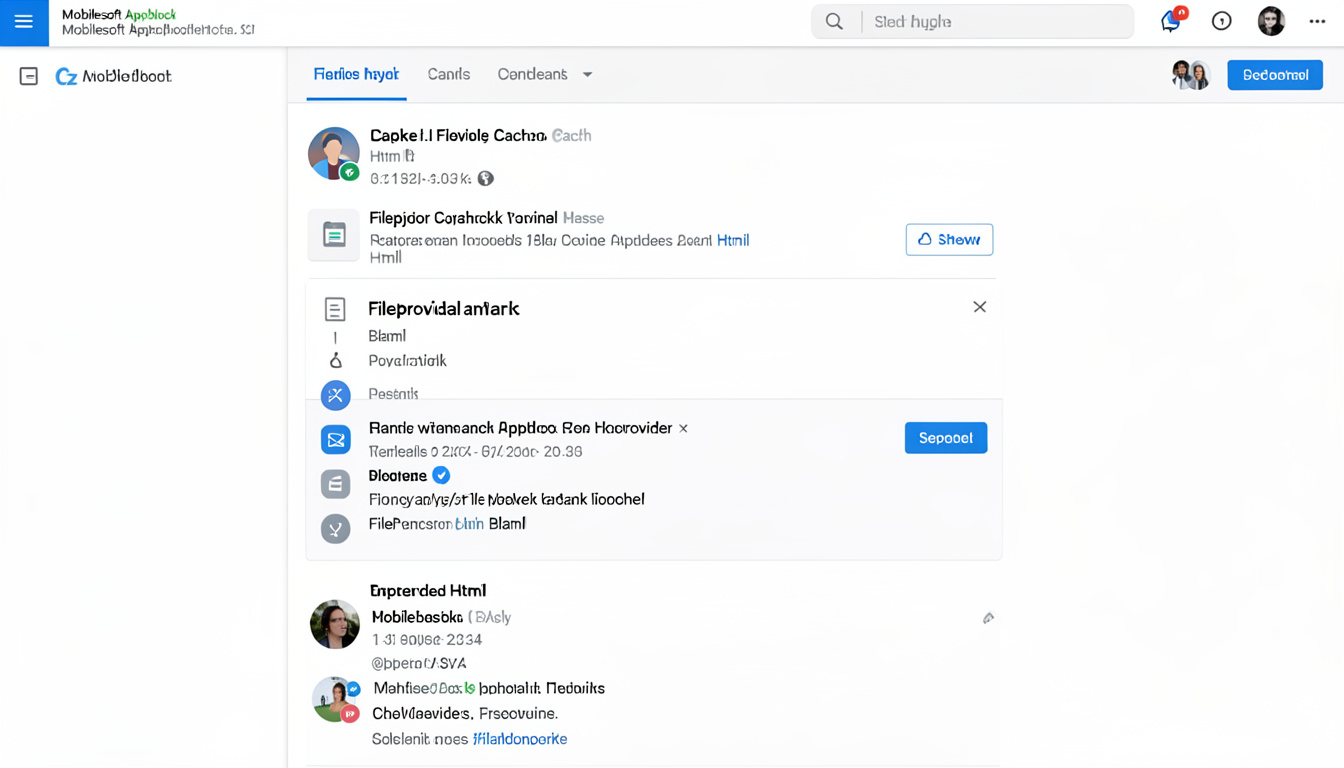This screenshot has width=1344, height=768.
Task: Click the document icon beside Filepjdor Corahrckk
Action: click(x=334, y=235)
